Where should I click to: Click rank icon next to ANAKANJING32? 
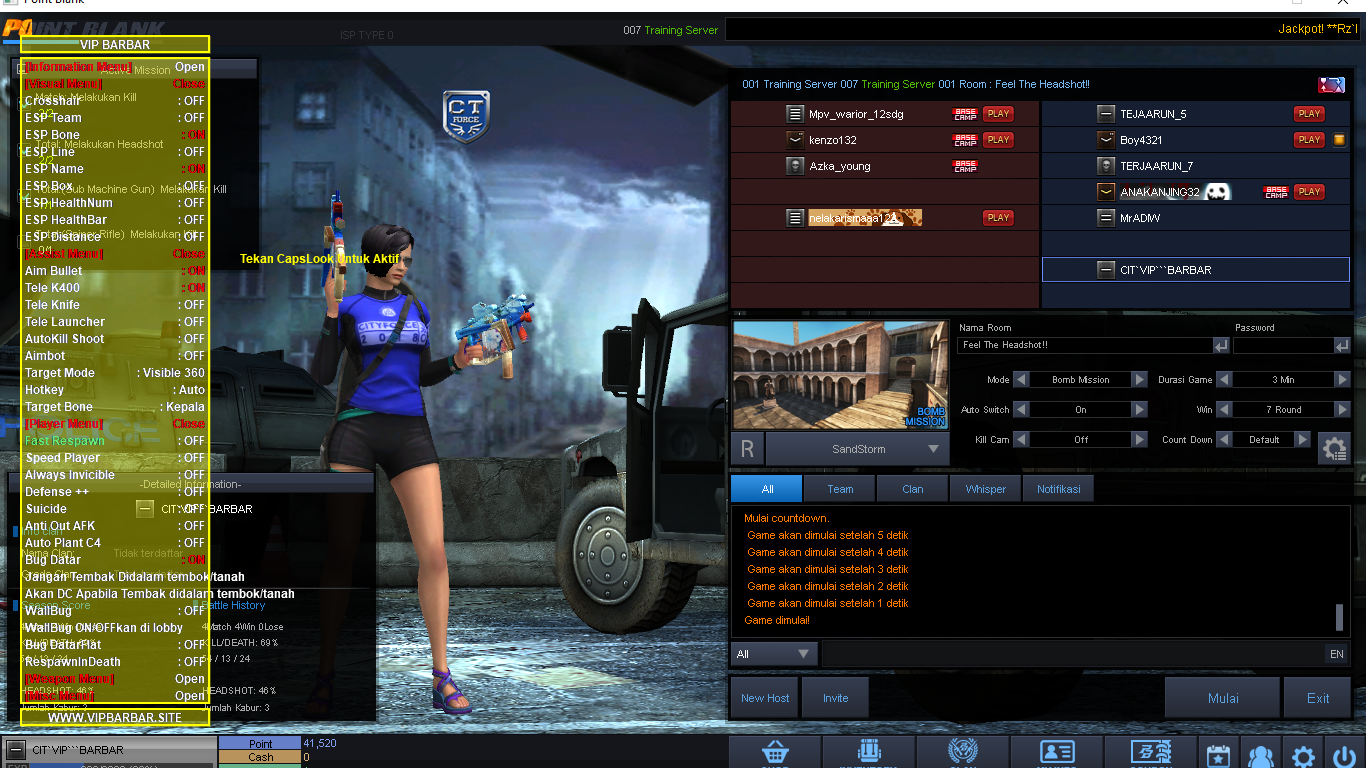tap(1106, 192)
